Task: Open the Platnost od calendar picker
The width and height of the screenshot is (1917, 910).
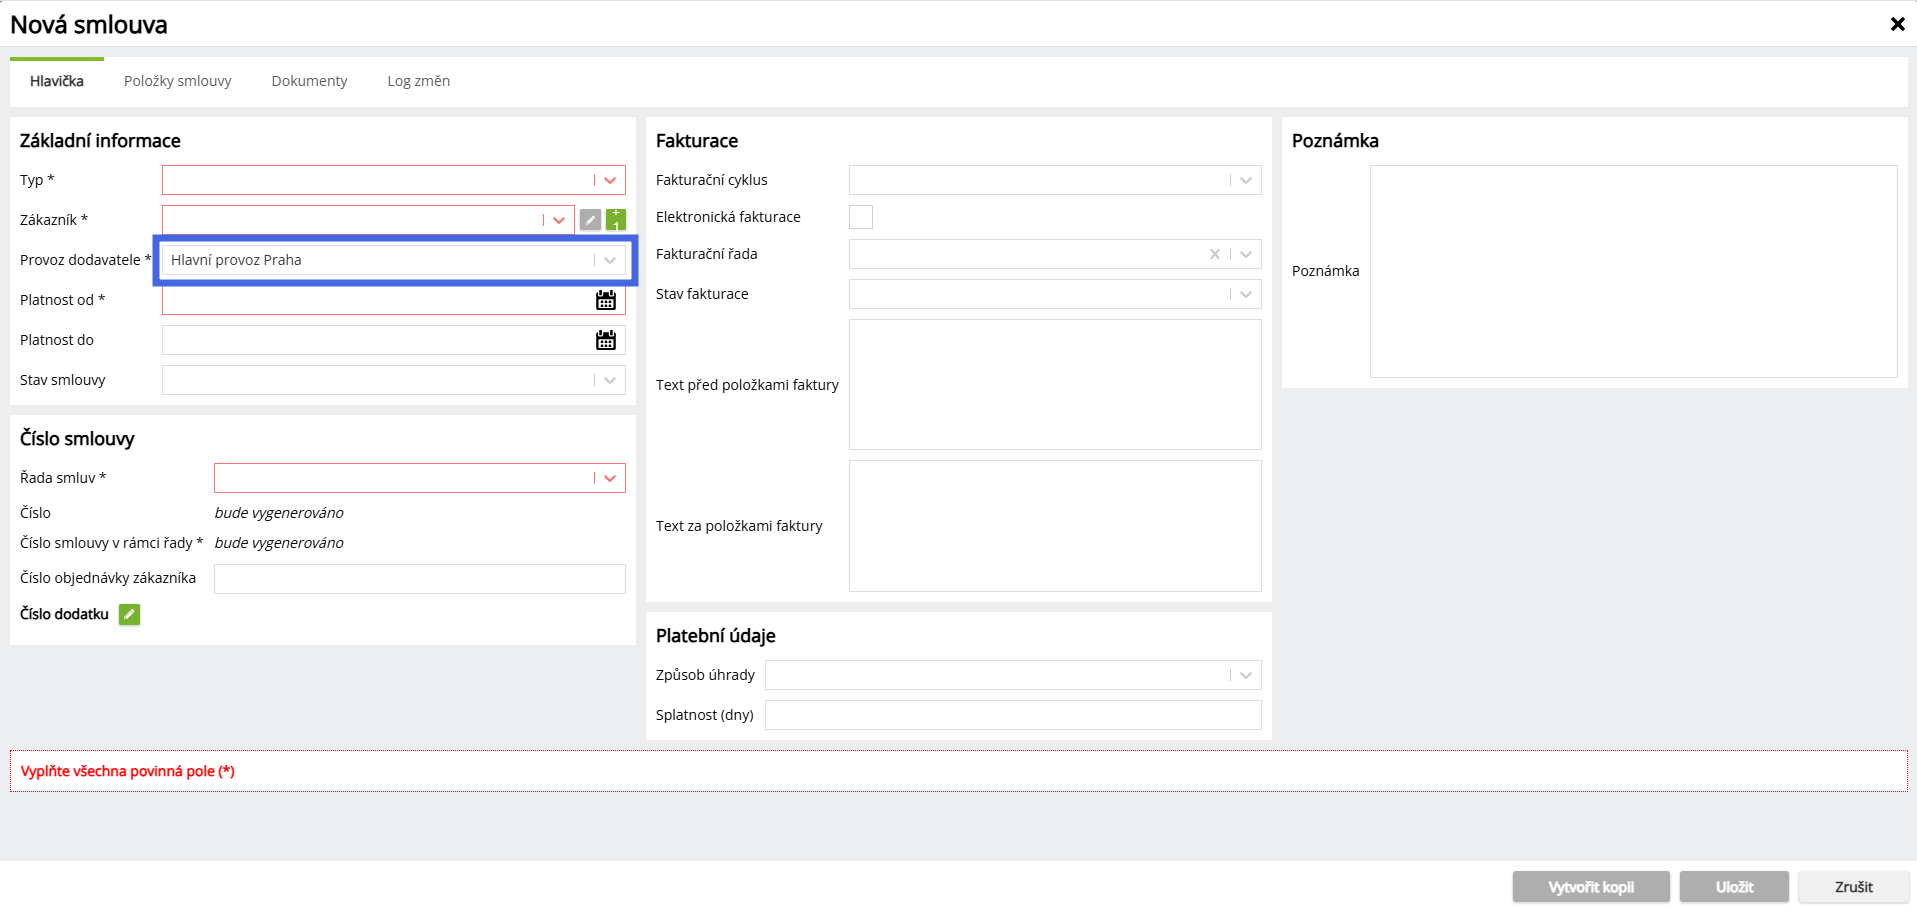Action: tap(606, 300)
